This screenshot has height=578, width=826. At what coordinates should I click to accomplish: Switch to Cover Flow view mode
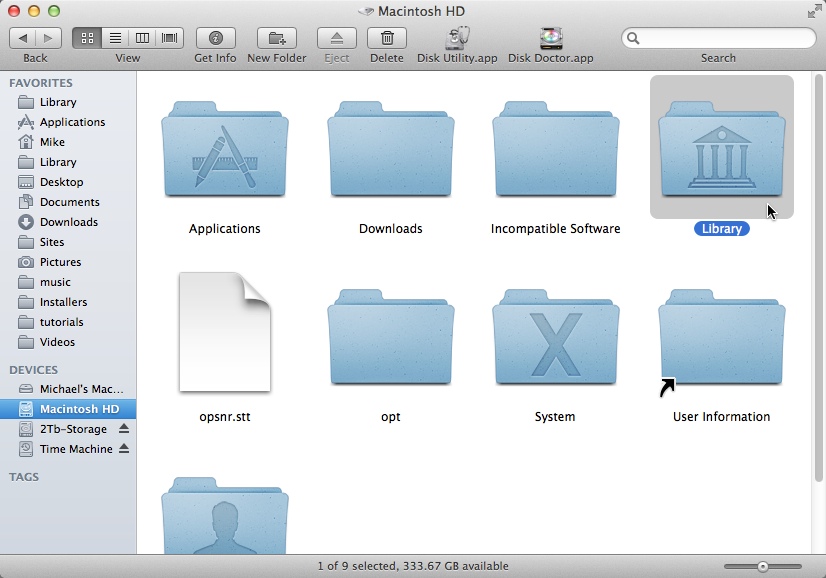pos(170,38)
